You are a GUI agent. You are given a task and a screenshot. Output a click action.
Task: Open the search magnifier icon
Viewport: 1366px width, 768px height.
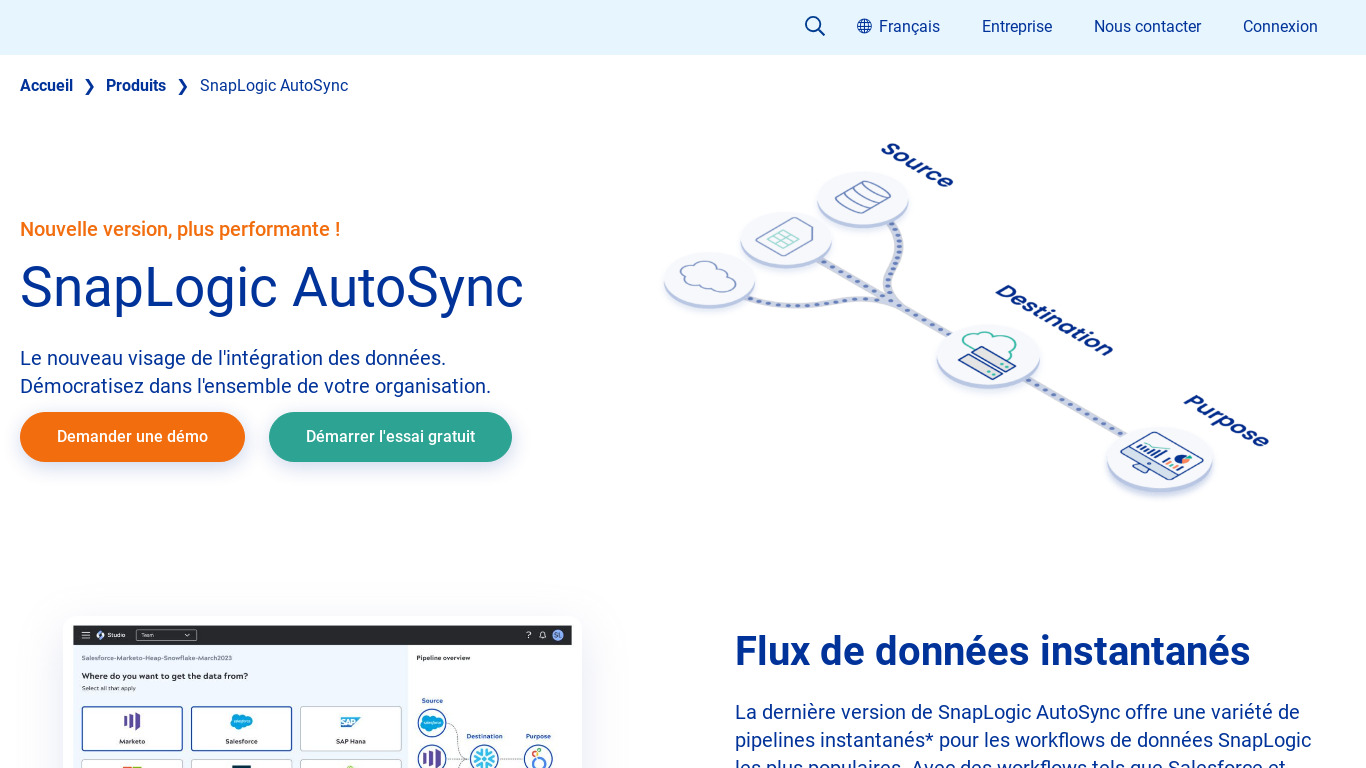[815, 27]
